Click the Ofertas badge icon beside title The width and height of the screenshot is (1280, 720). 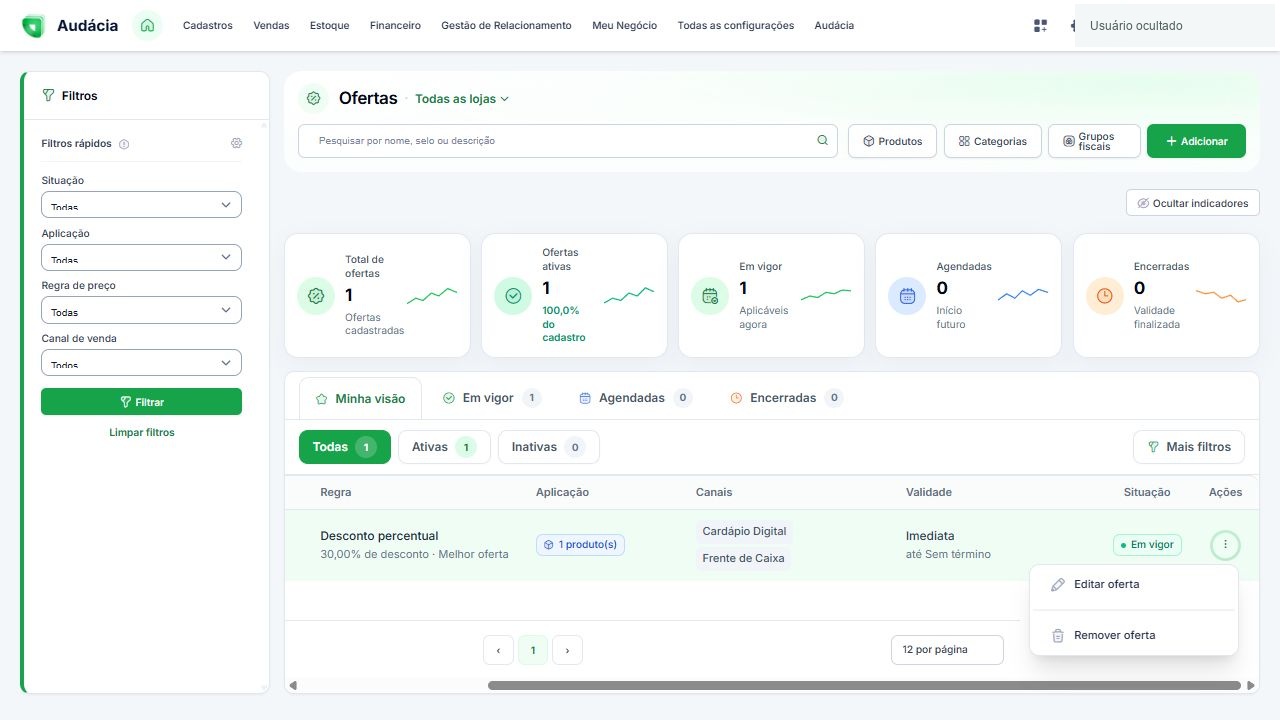(314, 98)
